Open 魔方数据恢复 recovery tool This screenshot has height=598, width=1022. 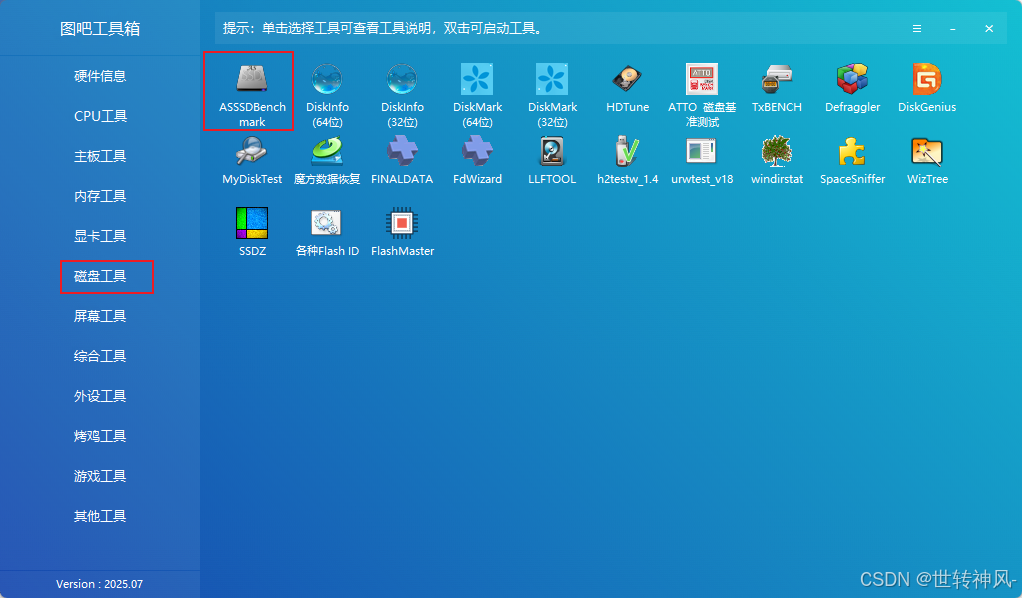(327, 158)
